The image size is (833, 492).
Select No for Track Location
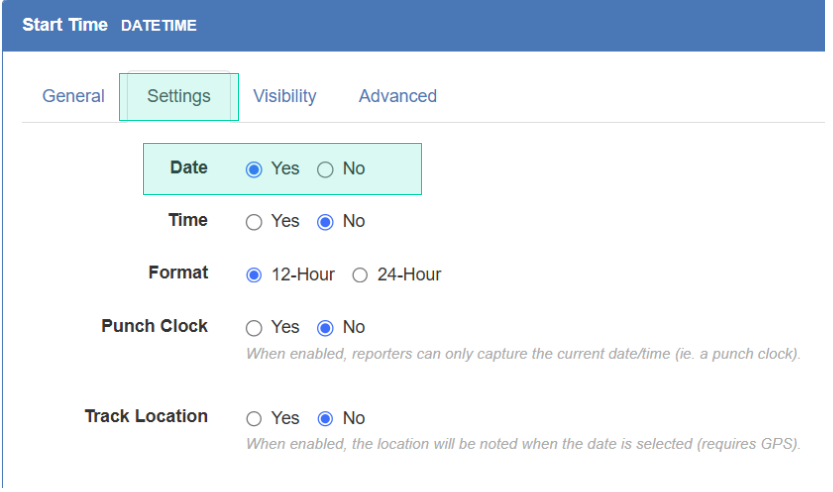point(325,419)
